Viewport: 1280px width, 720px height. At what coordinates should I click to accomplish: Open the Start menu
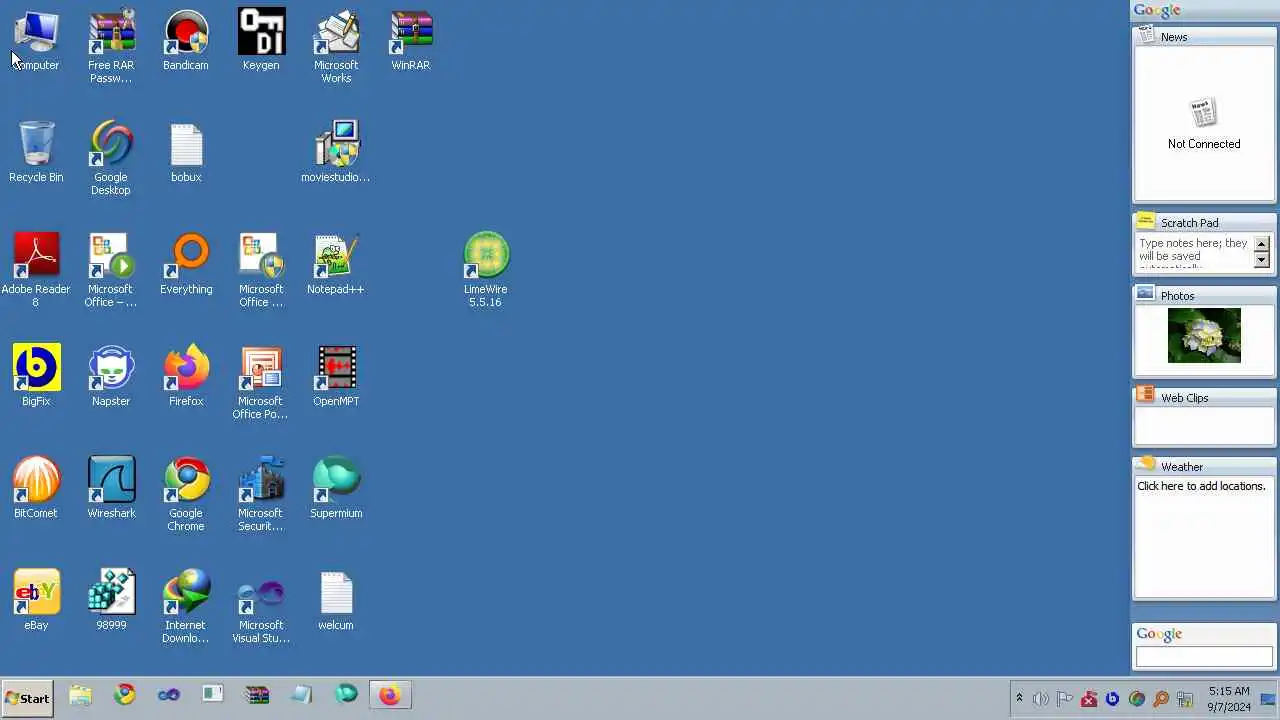[x=27, y=698]
